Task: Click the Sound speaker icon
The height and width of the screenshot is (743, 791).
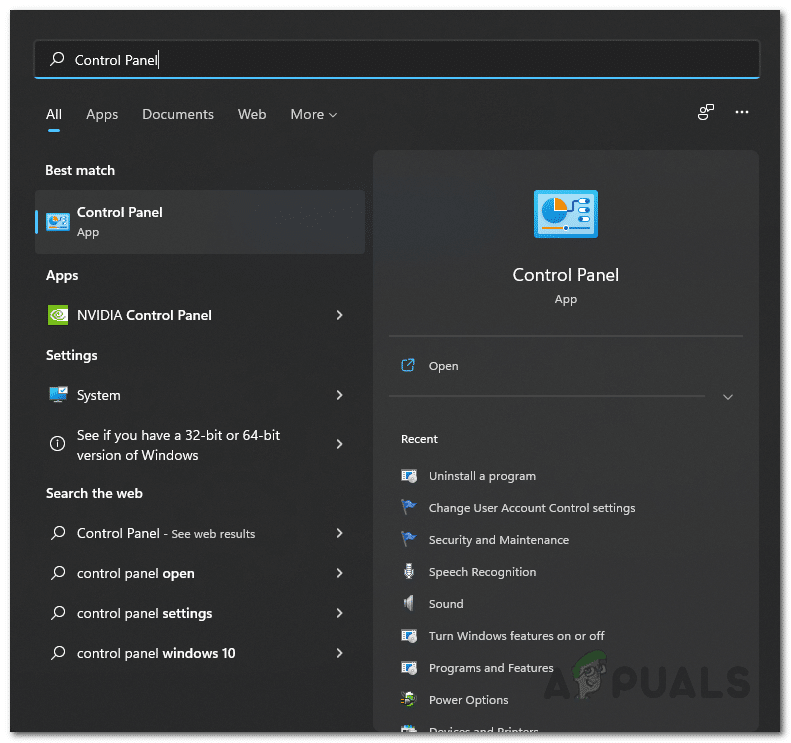Action: tap(408, 604)
